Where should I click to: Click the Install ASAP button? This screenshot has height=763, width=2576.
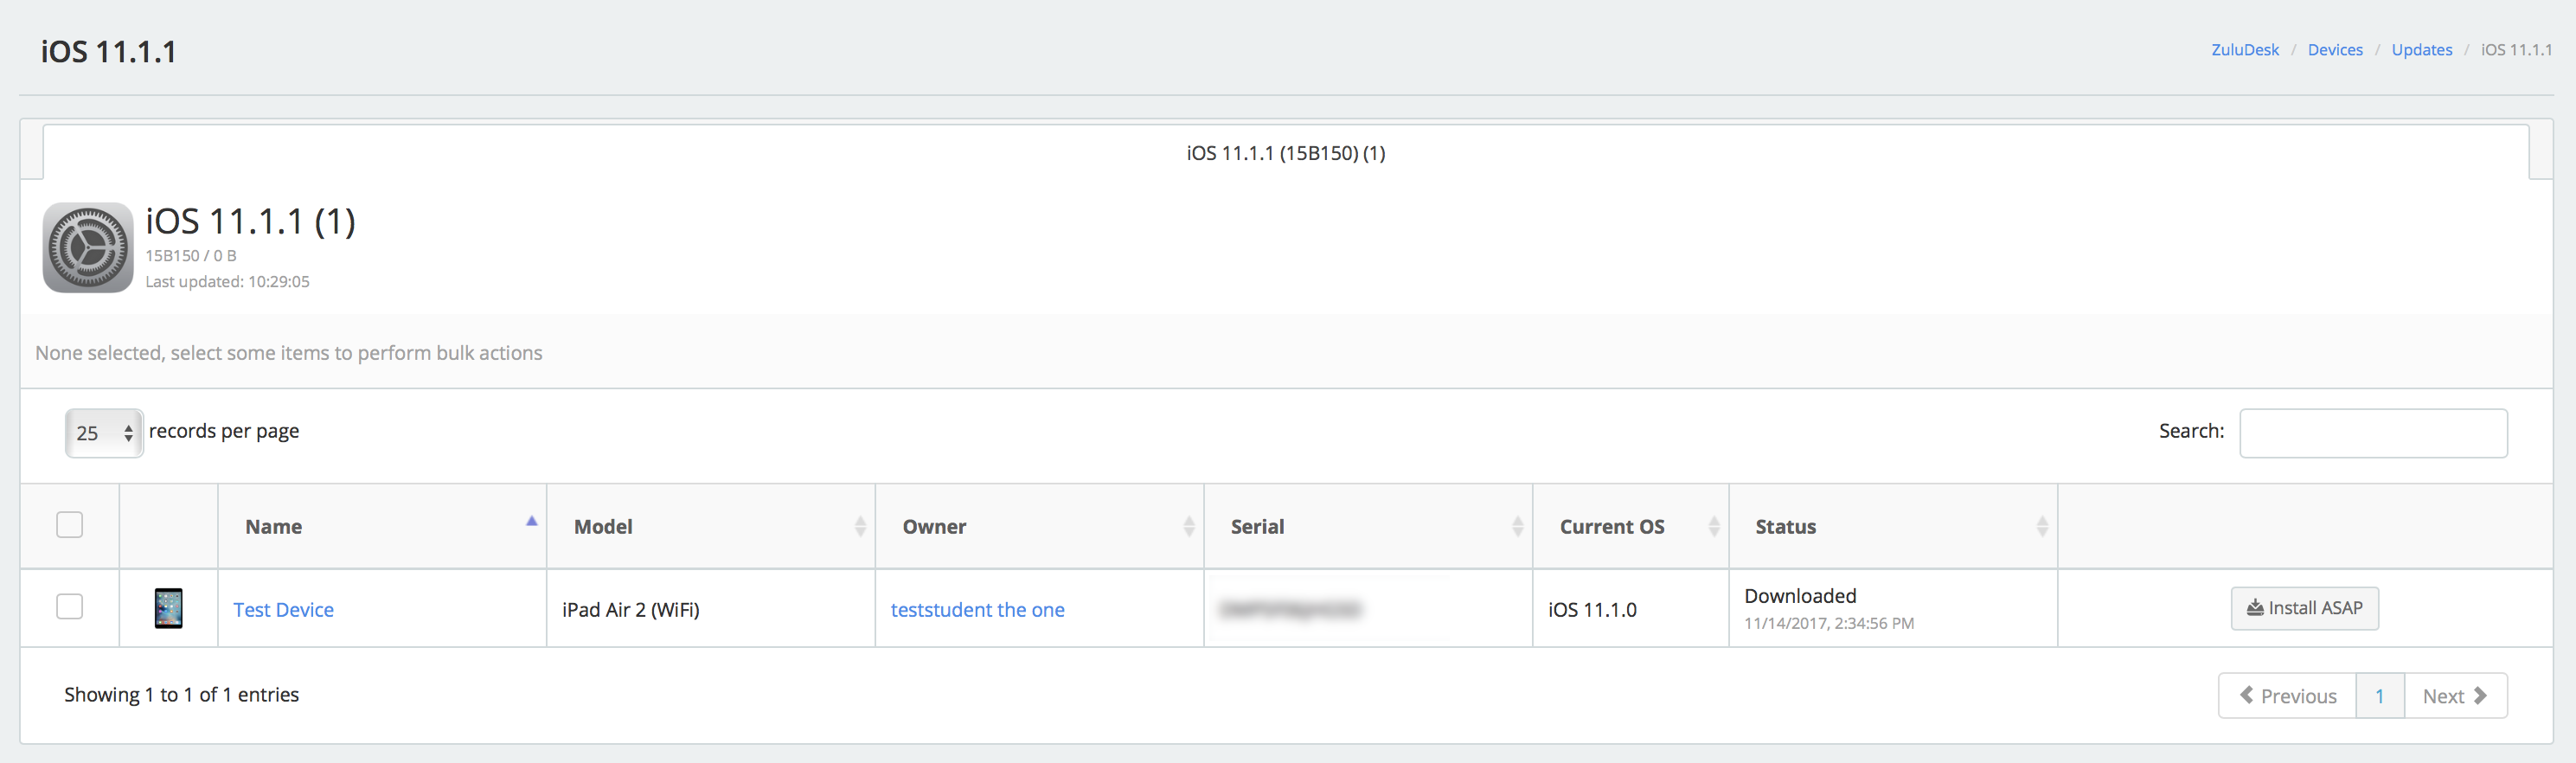coord(2304,608)
